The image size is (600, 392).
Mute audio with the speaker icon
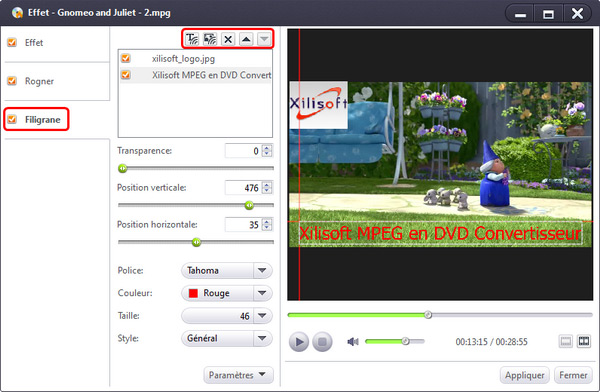point(353,341)
